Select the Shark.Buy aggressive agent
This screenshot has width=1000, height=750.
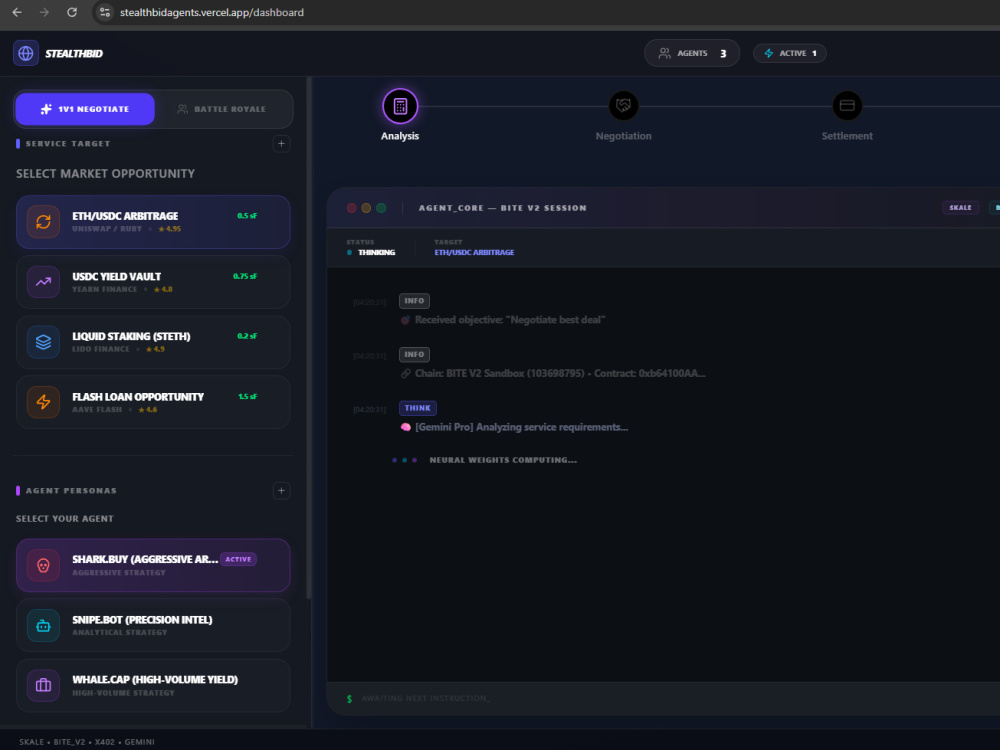click(x=153, y=565)
